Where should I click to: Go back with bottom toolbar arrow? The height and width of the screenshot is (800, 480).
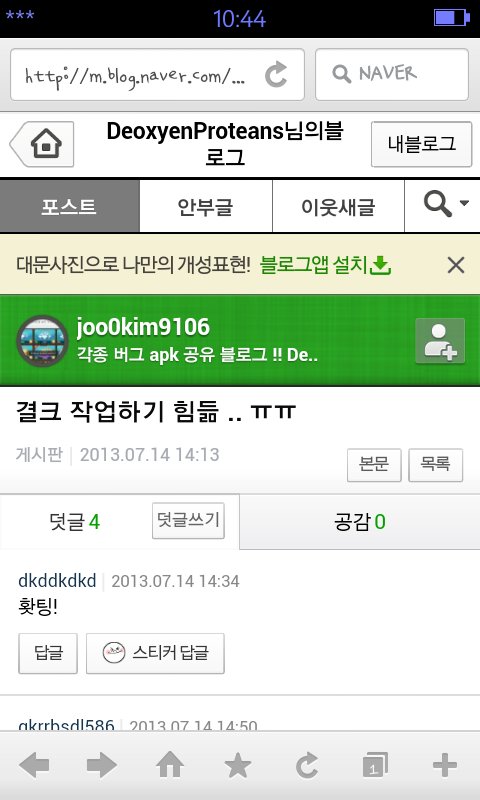(x=34, y=765)
